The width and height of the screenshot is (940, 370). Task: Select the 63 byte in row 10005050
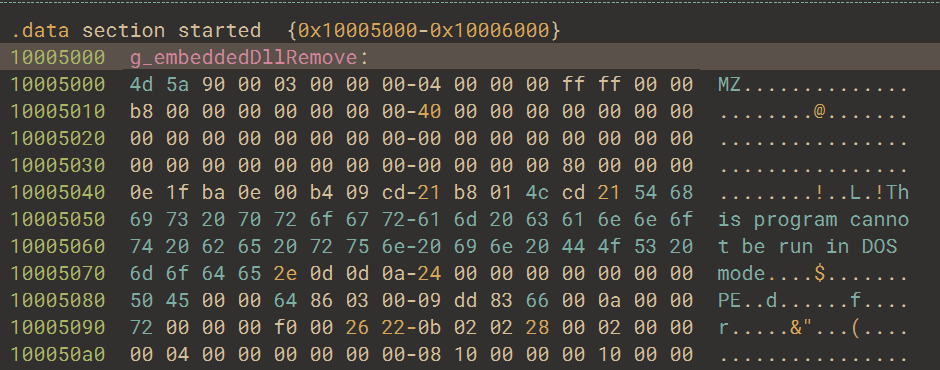point(538,219)
